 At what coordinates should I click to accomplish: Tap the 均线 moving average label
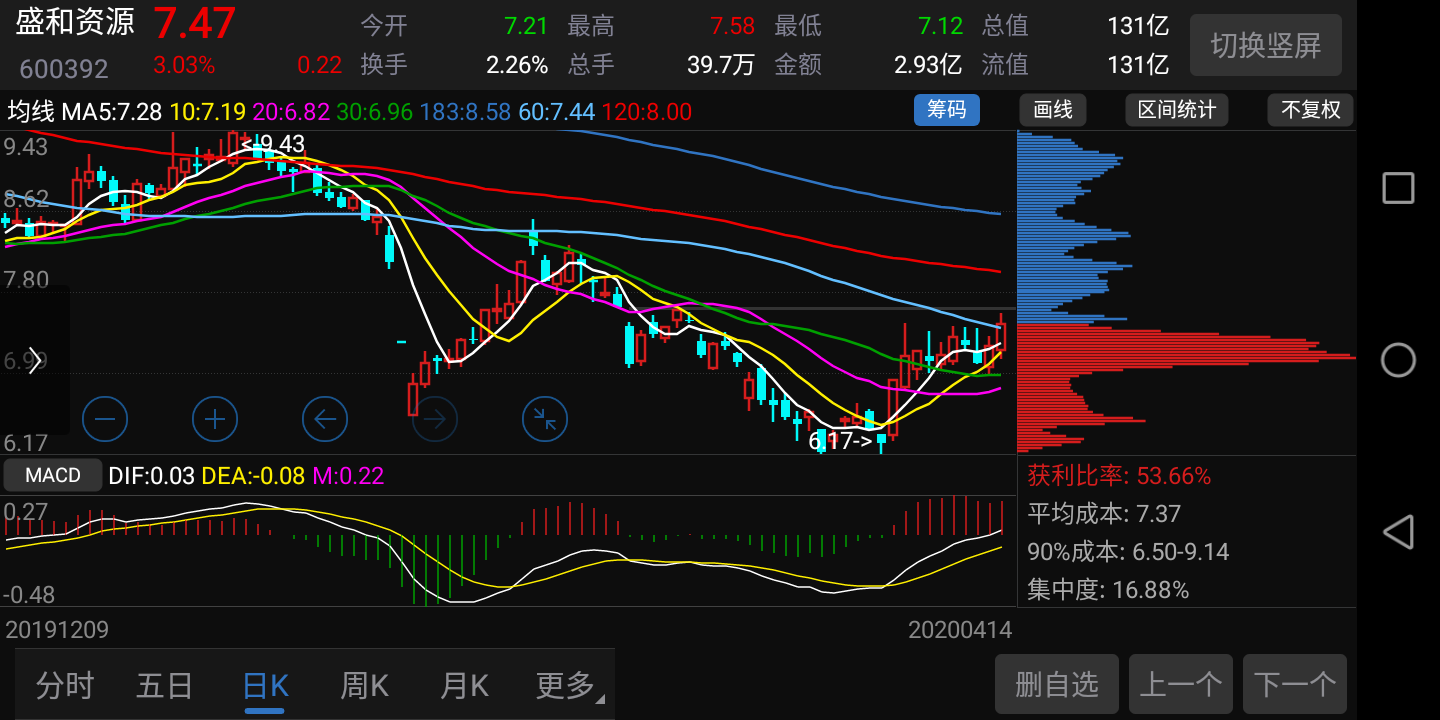[31, 111]
